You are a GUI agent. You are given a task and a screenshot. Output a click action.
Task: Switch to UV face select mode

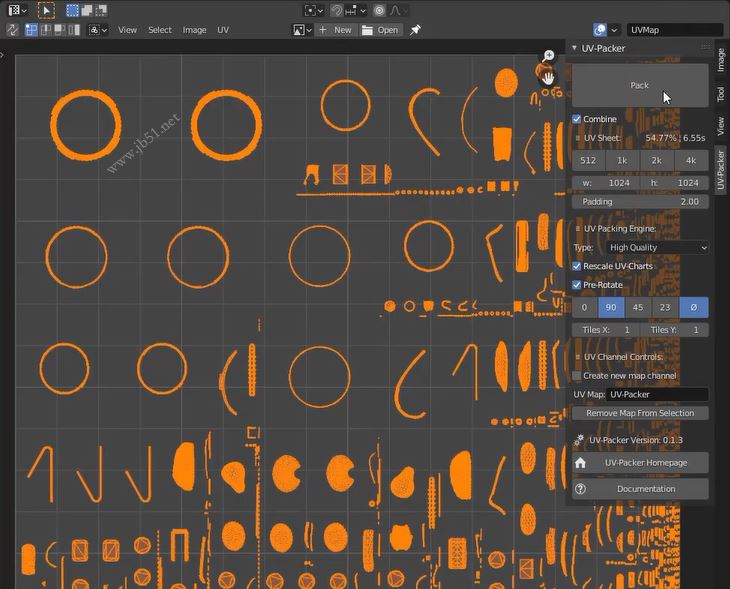[x=60, y=30]
